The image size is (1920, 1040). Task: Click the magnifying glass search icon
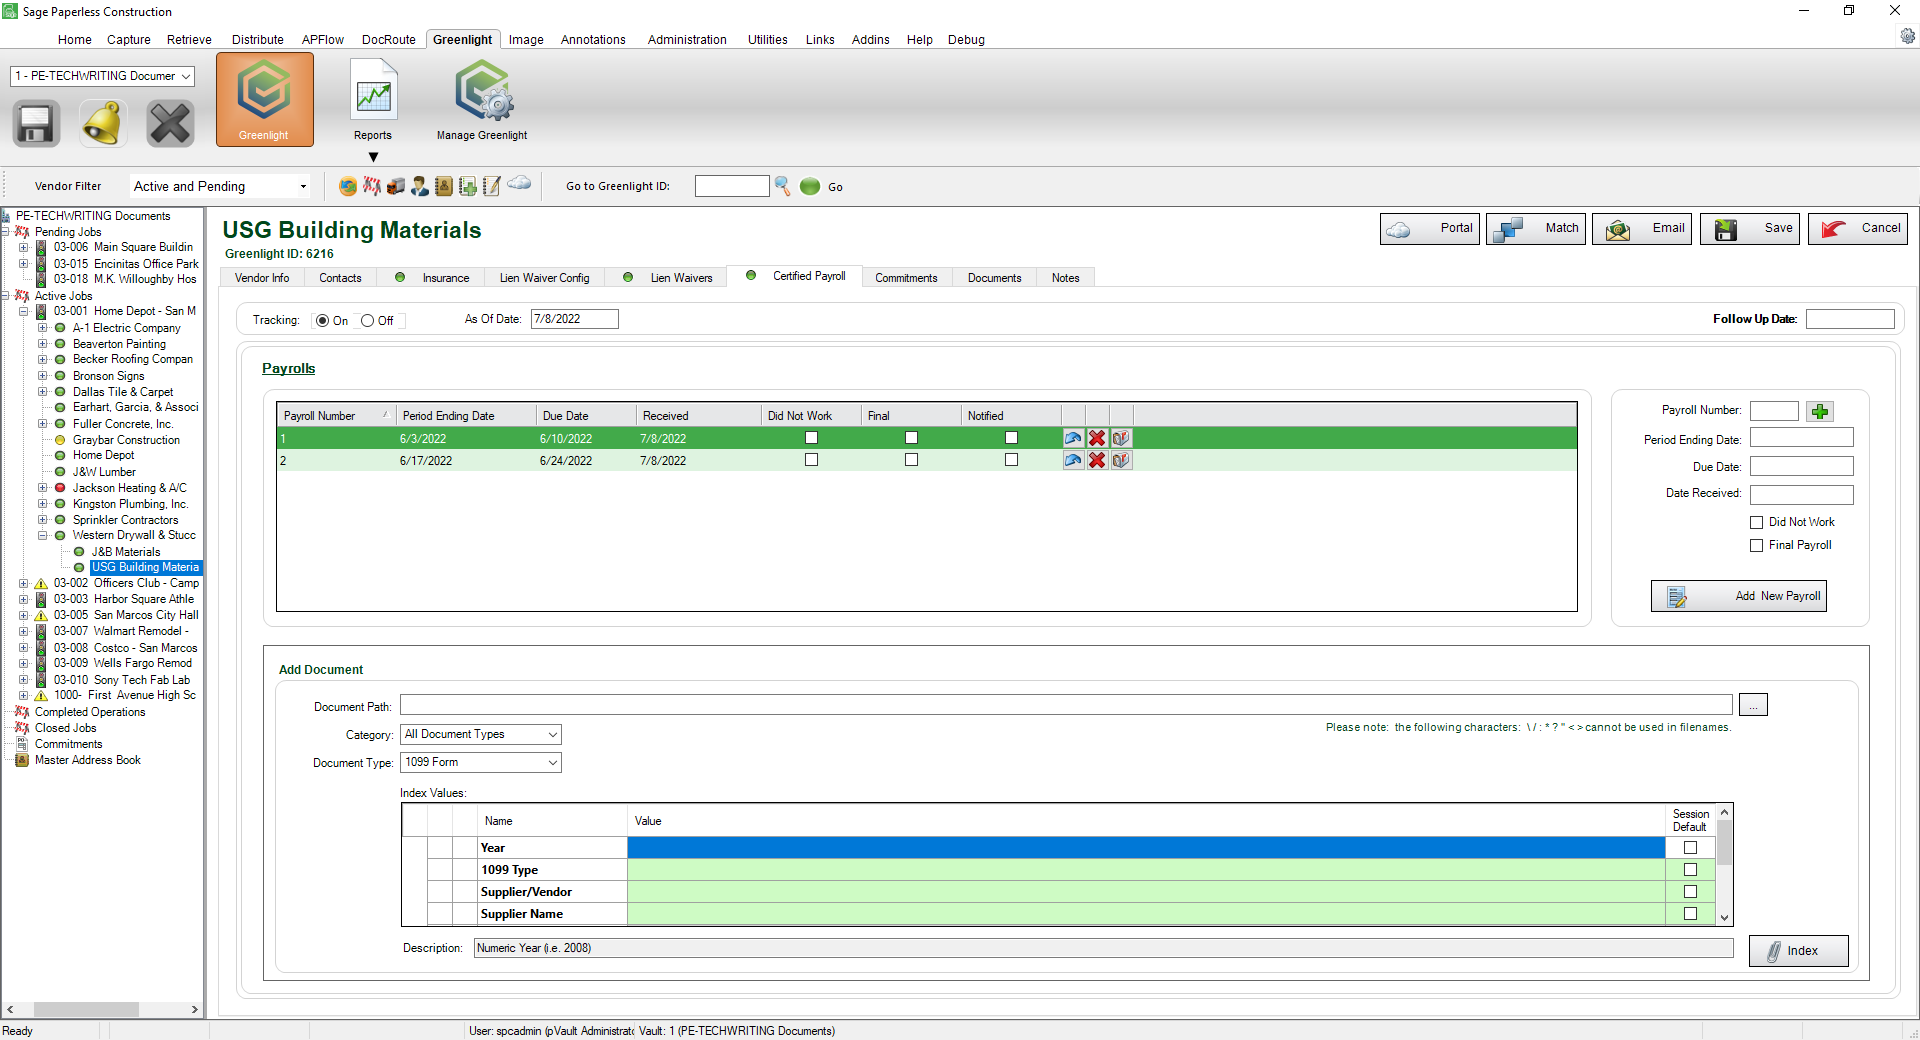(x=783, y=186)
